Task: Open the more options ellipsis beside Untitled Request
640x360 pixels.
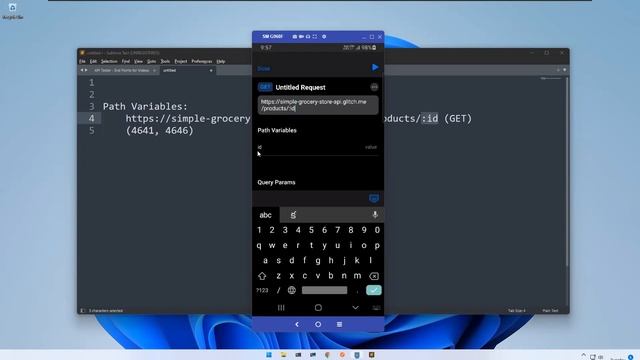Action: [x=374, y=87]
